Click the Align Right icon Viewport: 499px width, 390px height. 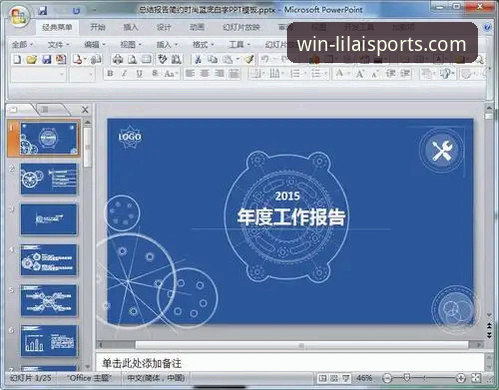pyautogui.click(x=219, y=73)
